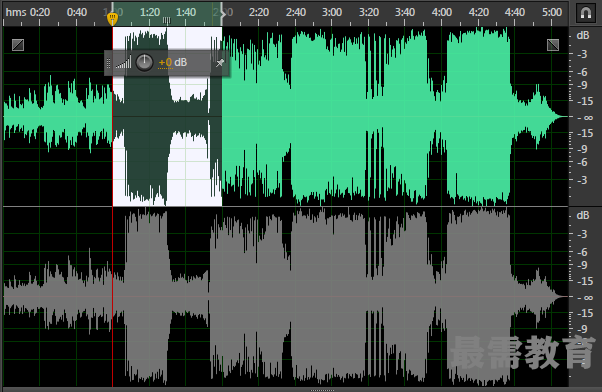This screenshot has height=392, width=602.
Task: Click the Fade In handle icon
Action: [18, 45]
